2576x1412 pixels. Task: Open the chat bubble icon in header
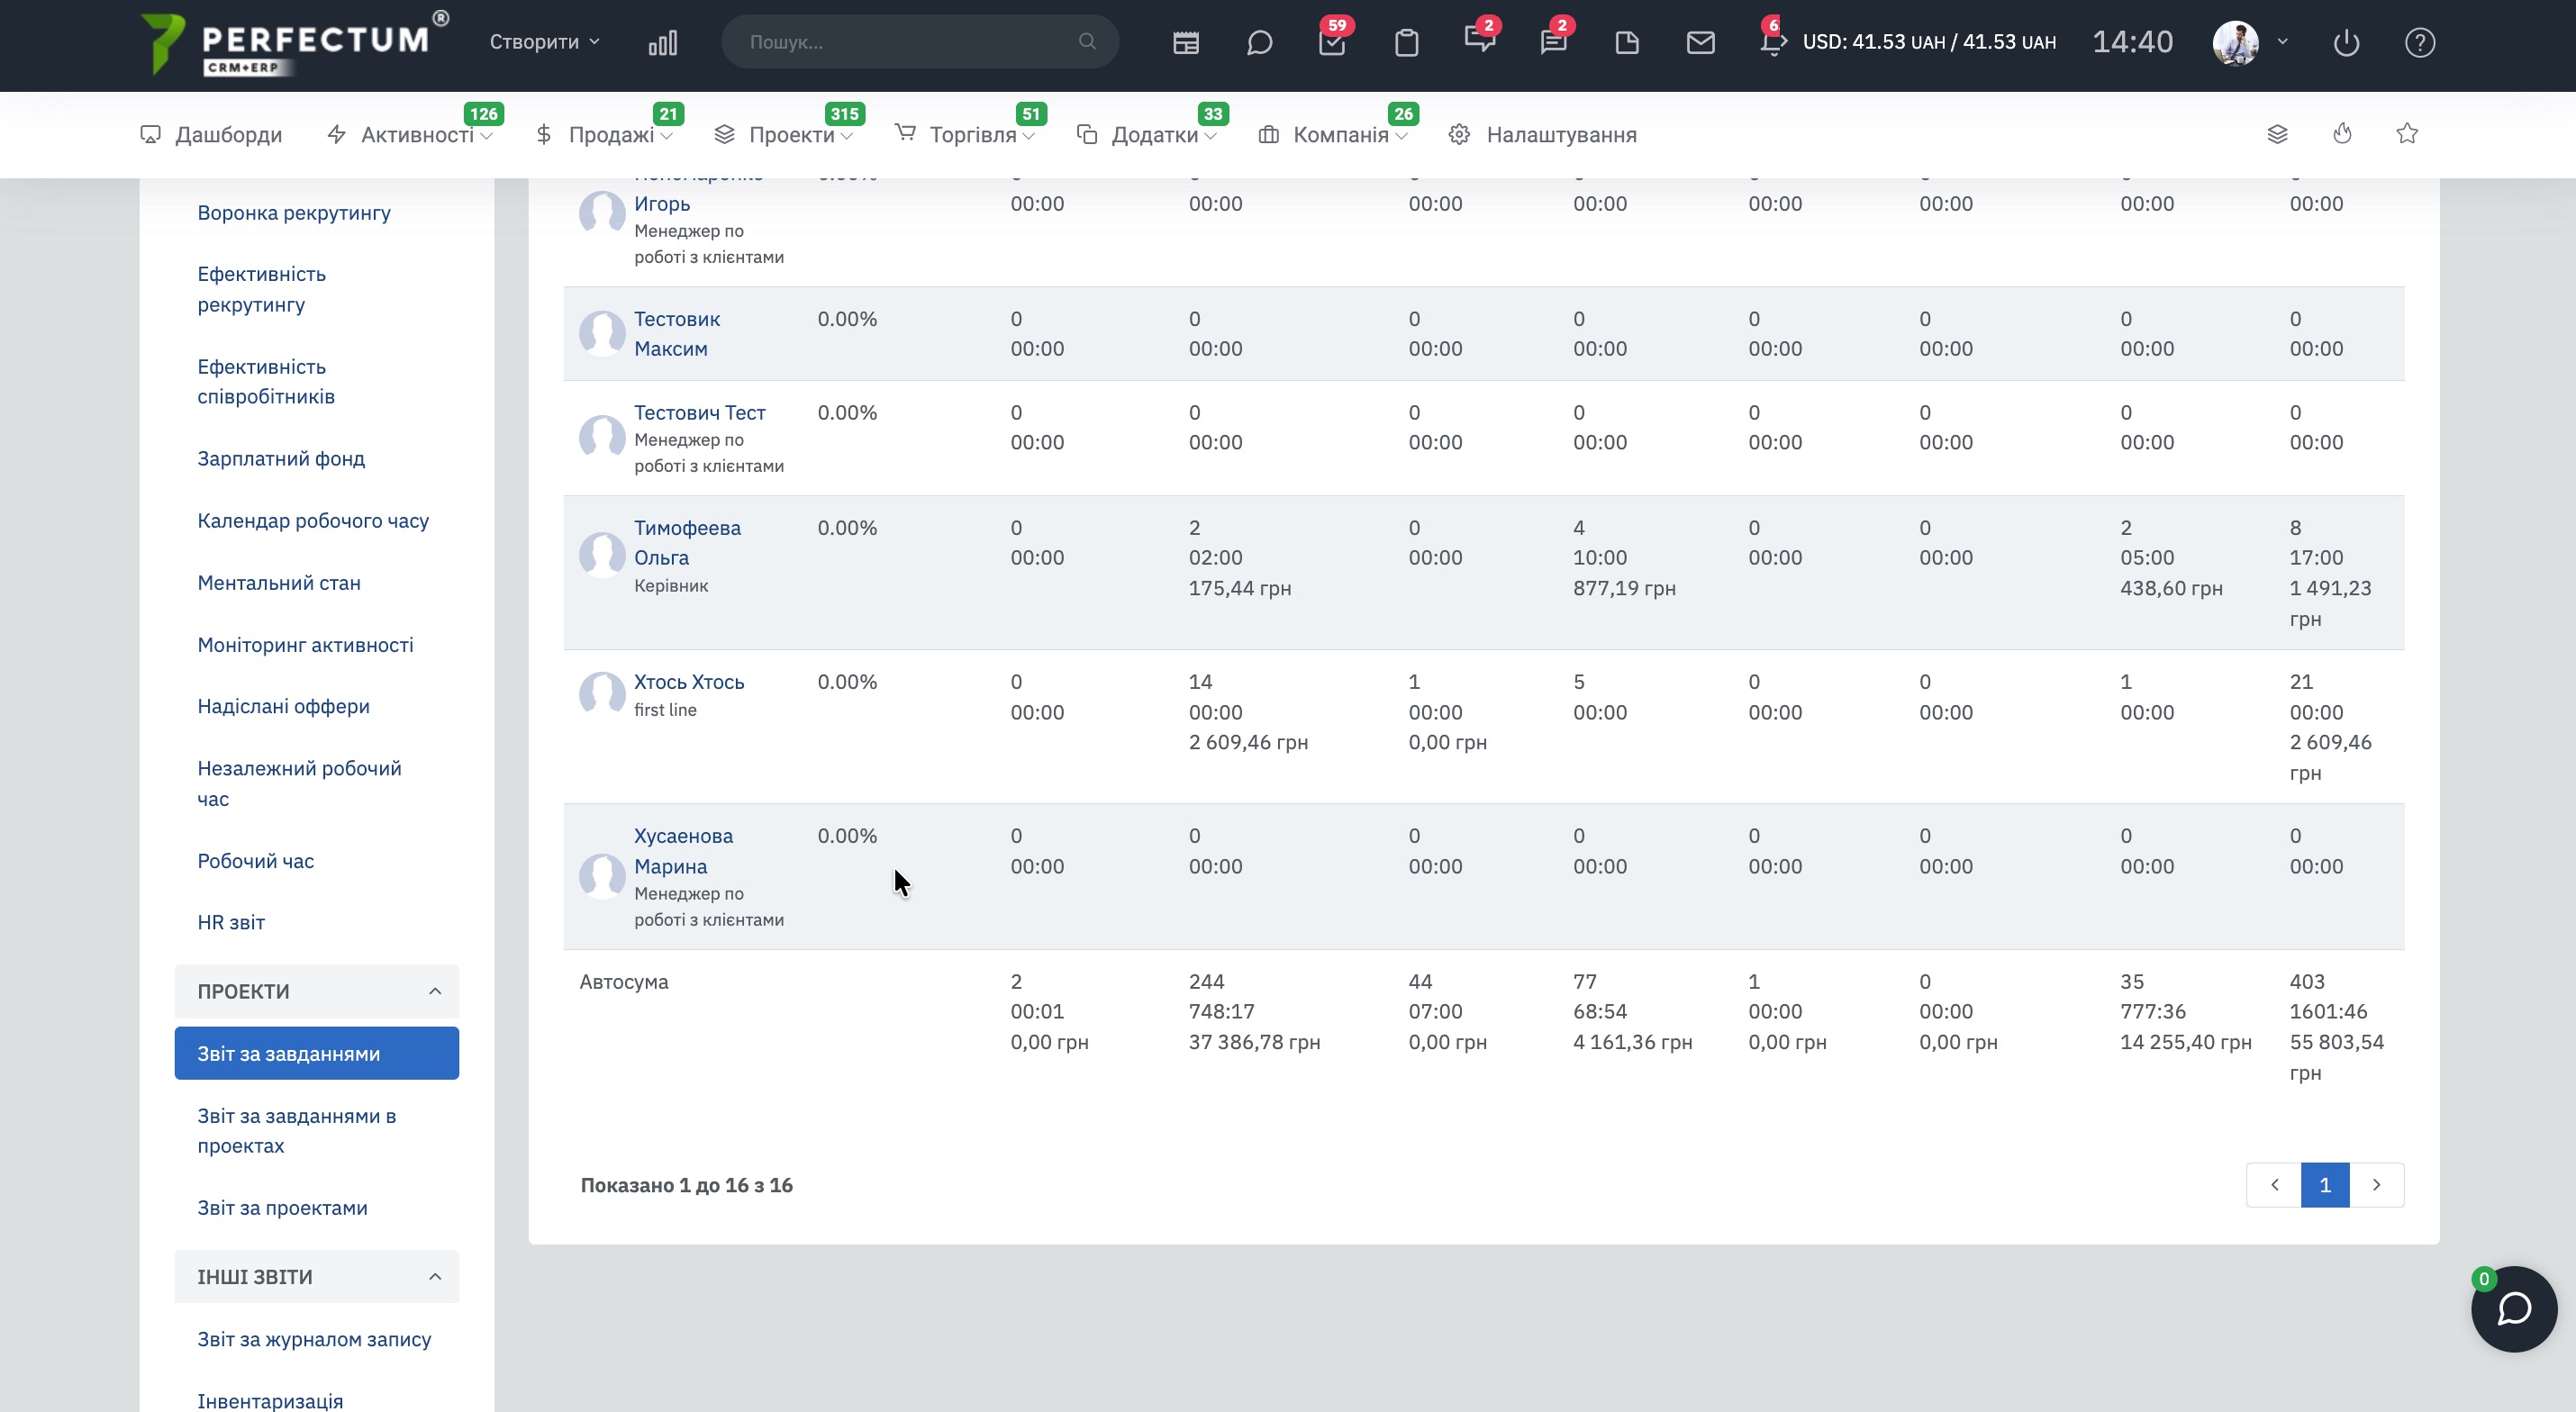1259,43
